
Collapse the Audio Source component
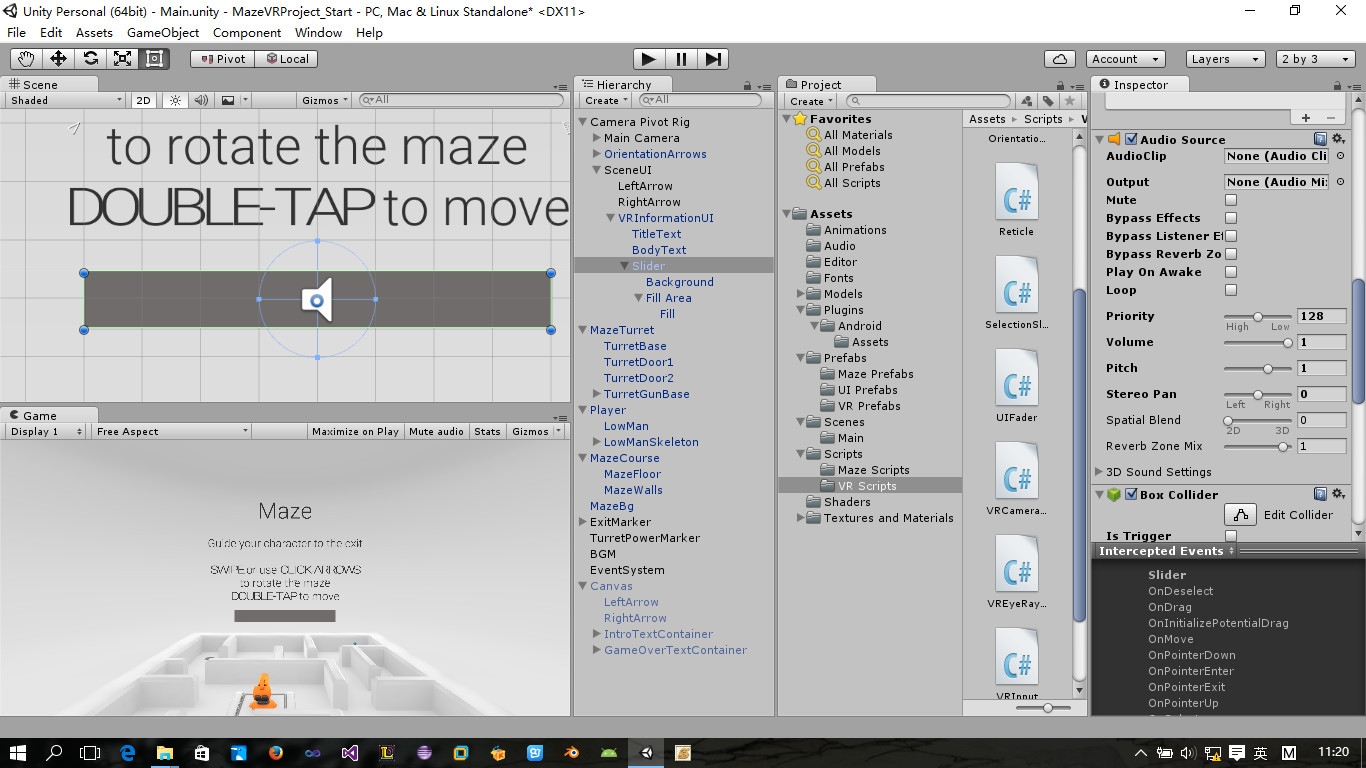[x=1099, y=140]
